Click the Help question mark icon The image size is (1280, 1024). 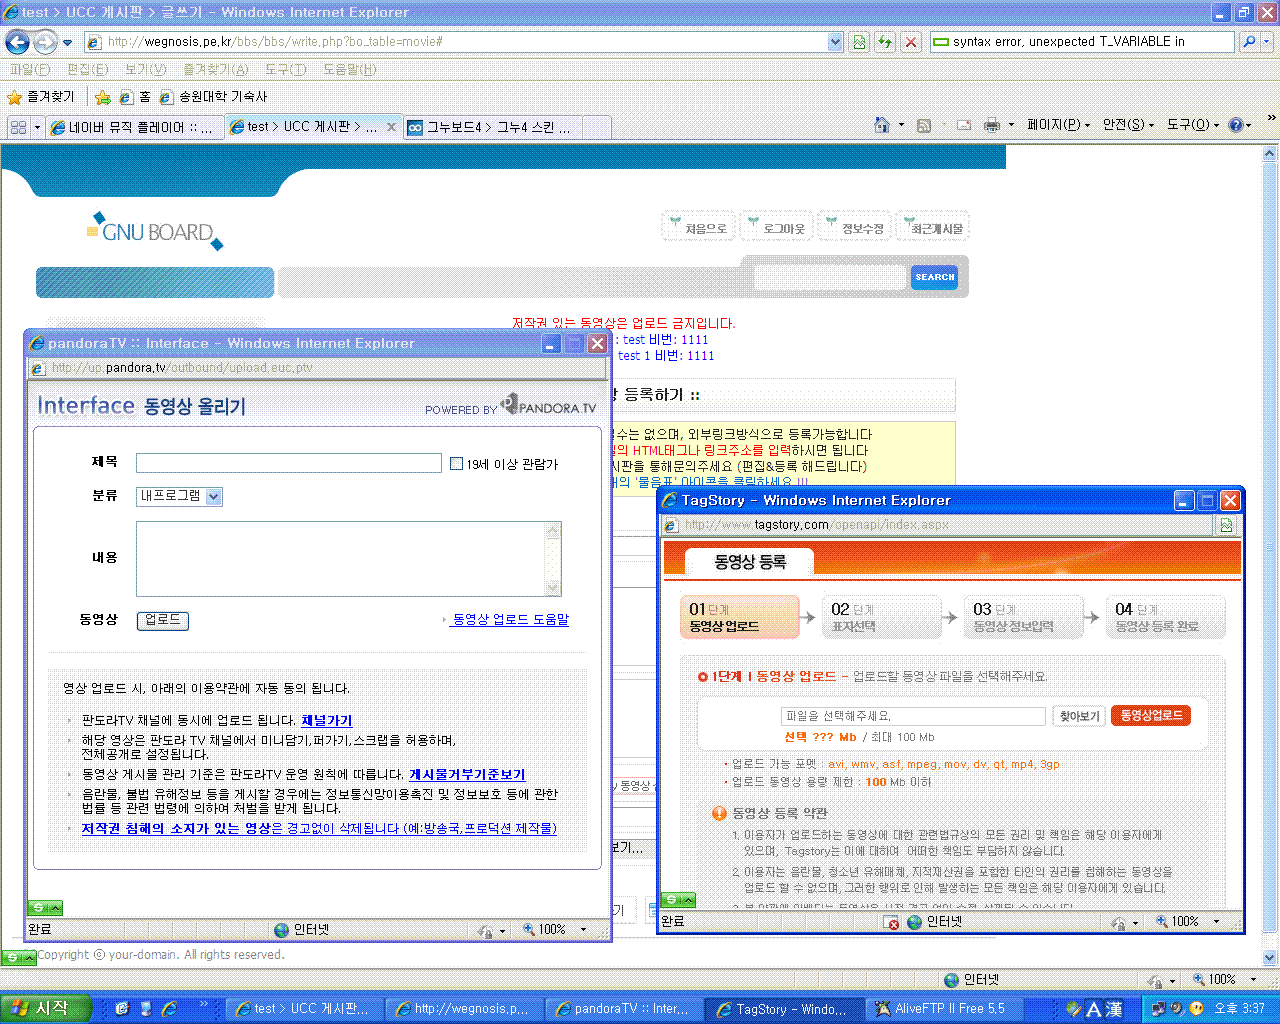[x=1236, y=125]
